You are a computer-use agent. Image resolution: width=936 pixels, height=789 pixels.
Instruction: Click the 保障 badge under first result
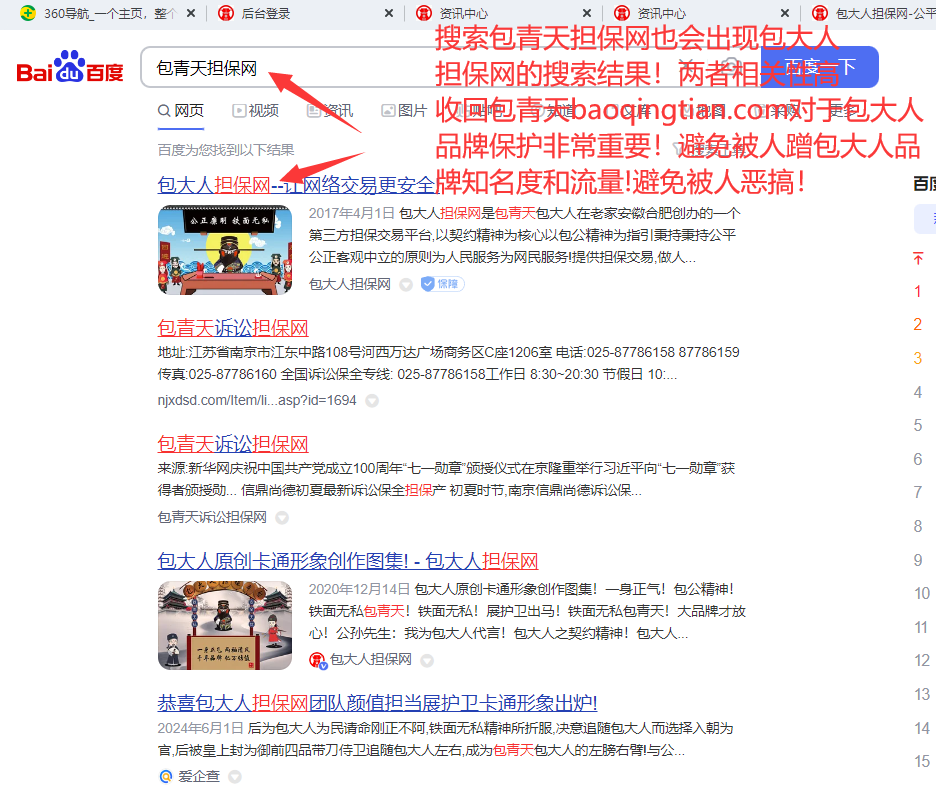click(442, 284)
